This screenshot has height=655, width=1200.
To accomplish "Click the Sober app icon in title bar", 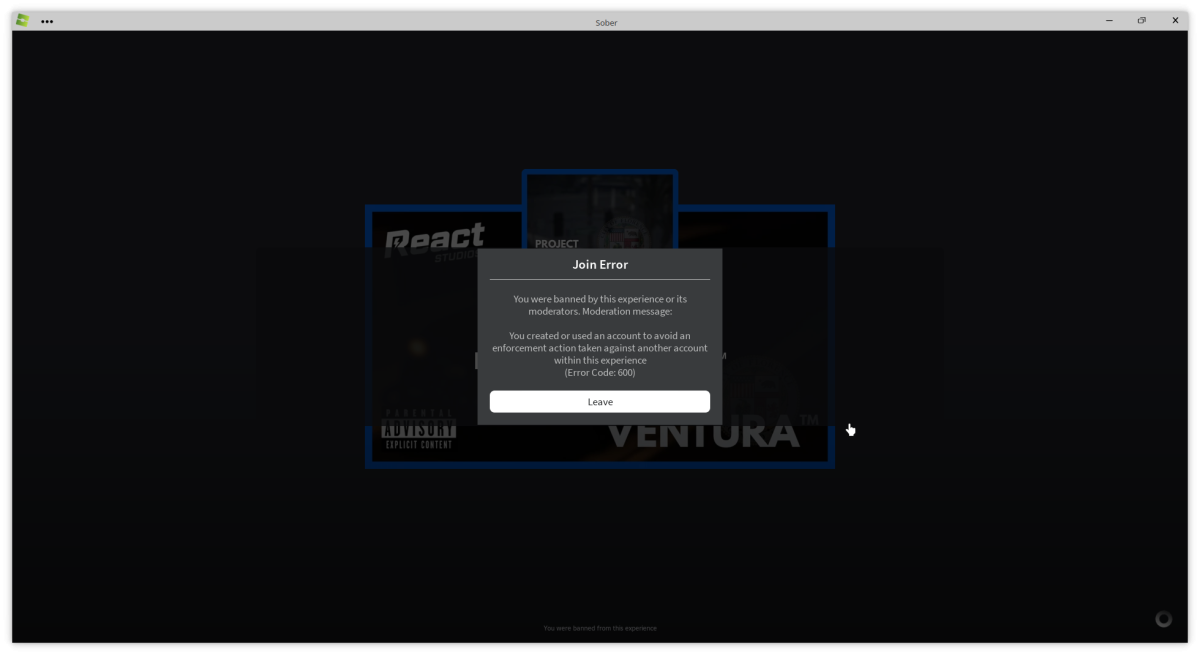I will point(22,20).
